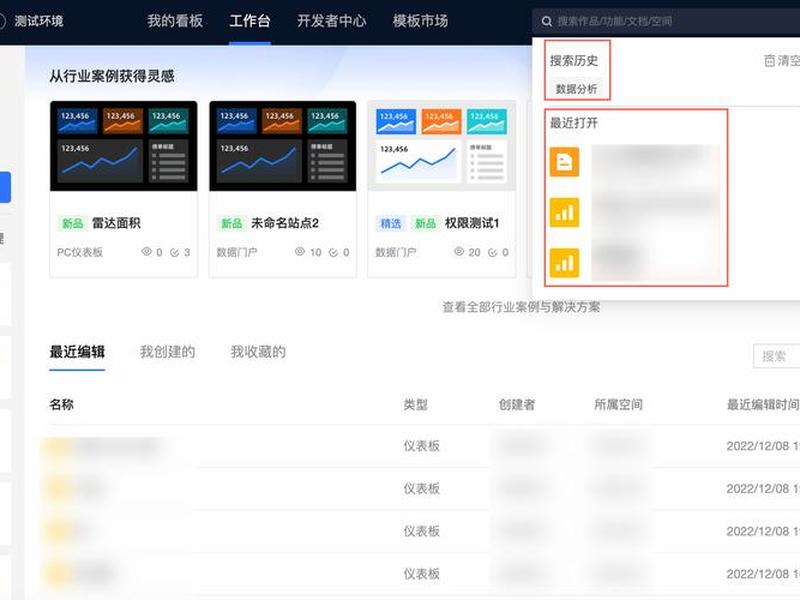This screenshot has width=800, height=600.
Task: Click the eye icon on 未命名站点2 card
Action: [300, 252]
